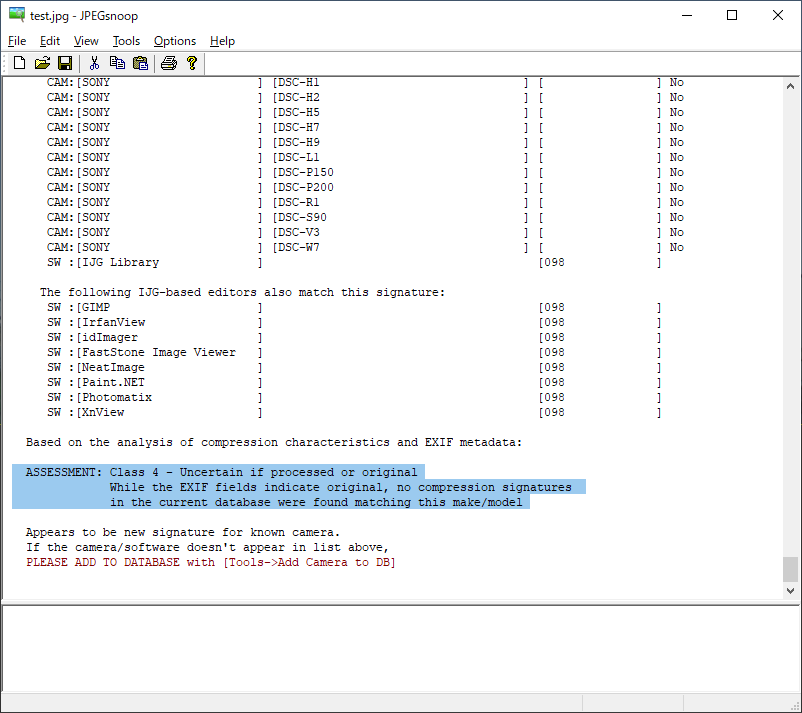This screenshot has height=713, width=802.
Task: Click the New document toolbar icon
Action: pyautogui.click(x=19, y=63)
